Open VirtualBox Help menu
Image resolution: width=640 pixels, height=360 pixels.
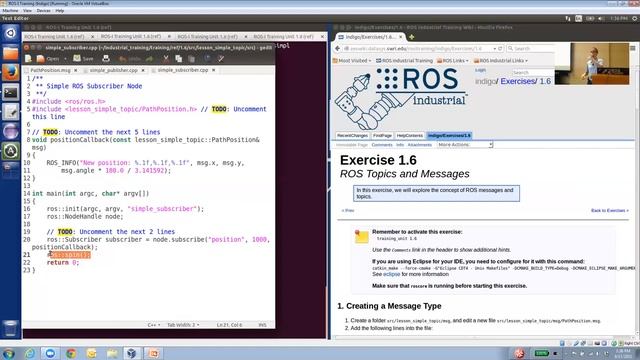pyautogui.click(x=60, y=10)
